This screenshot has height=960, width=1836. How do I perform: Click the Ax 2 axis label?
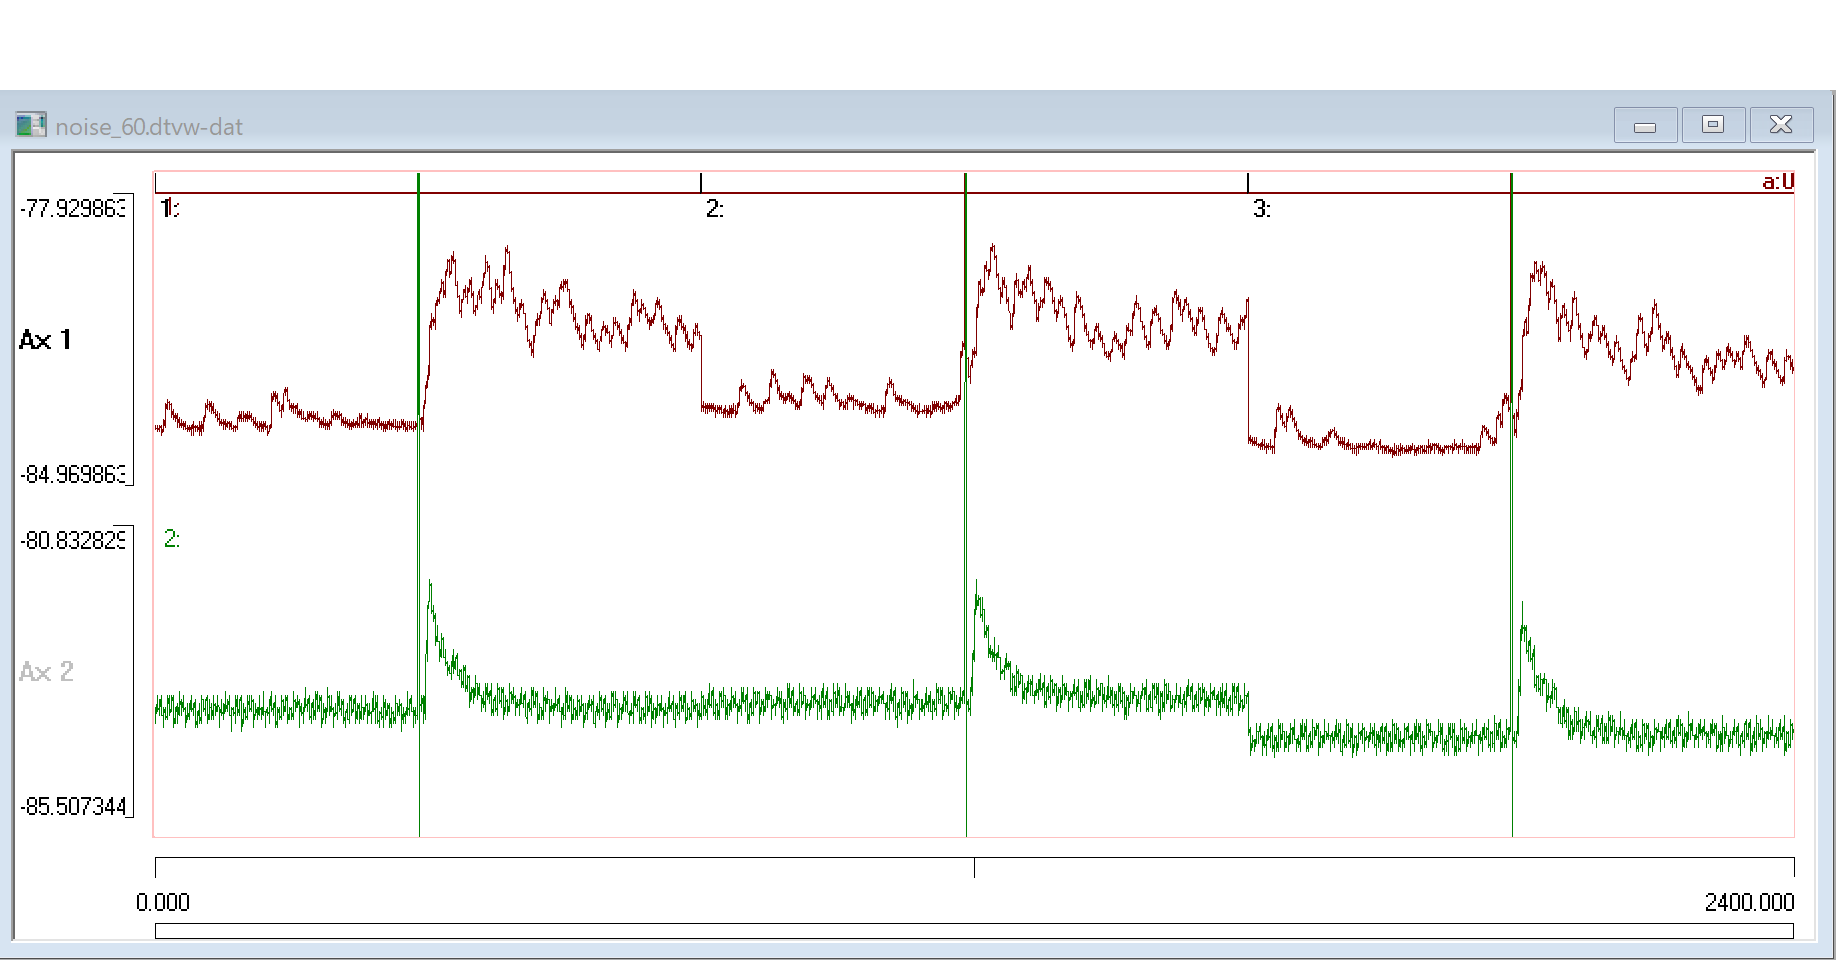click(47, 672)
